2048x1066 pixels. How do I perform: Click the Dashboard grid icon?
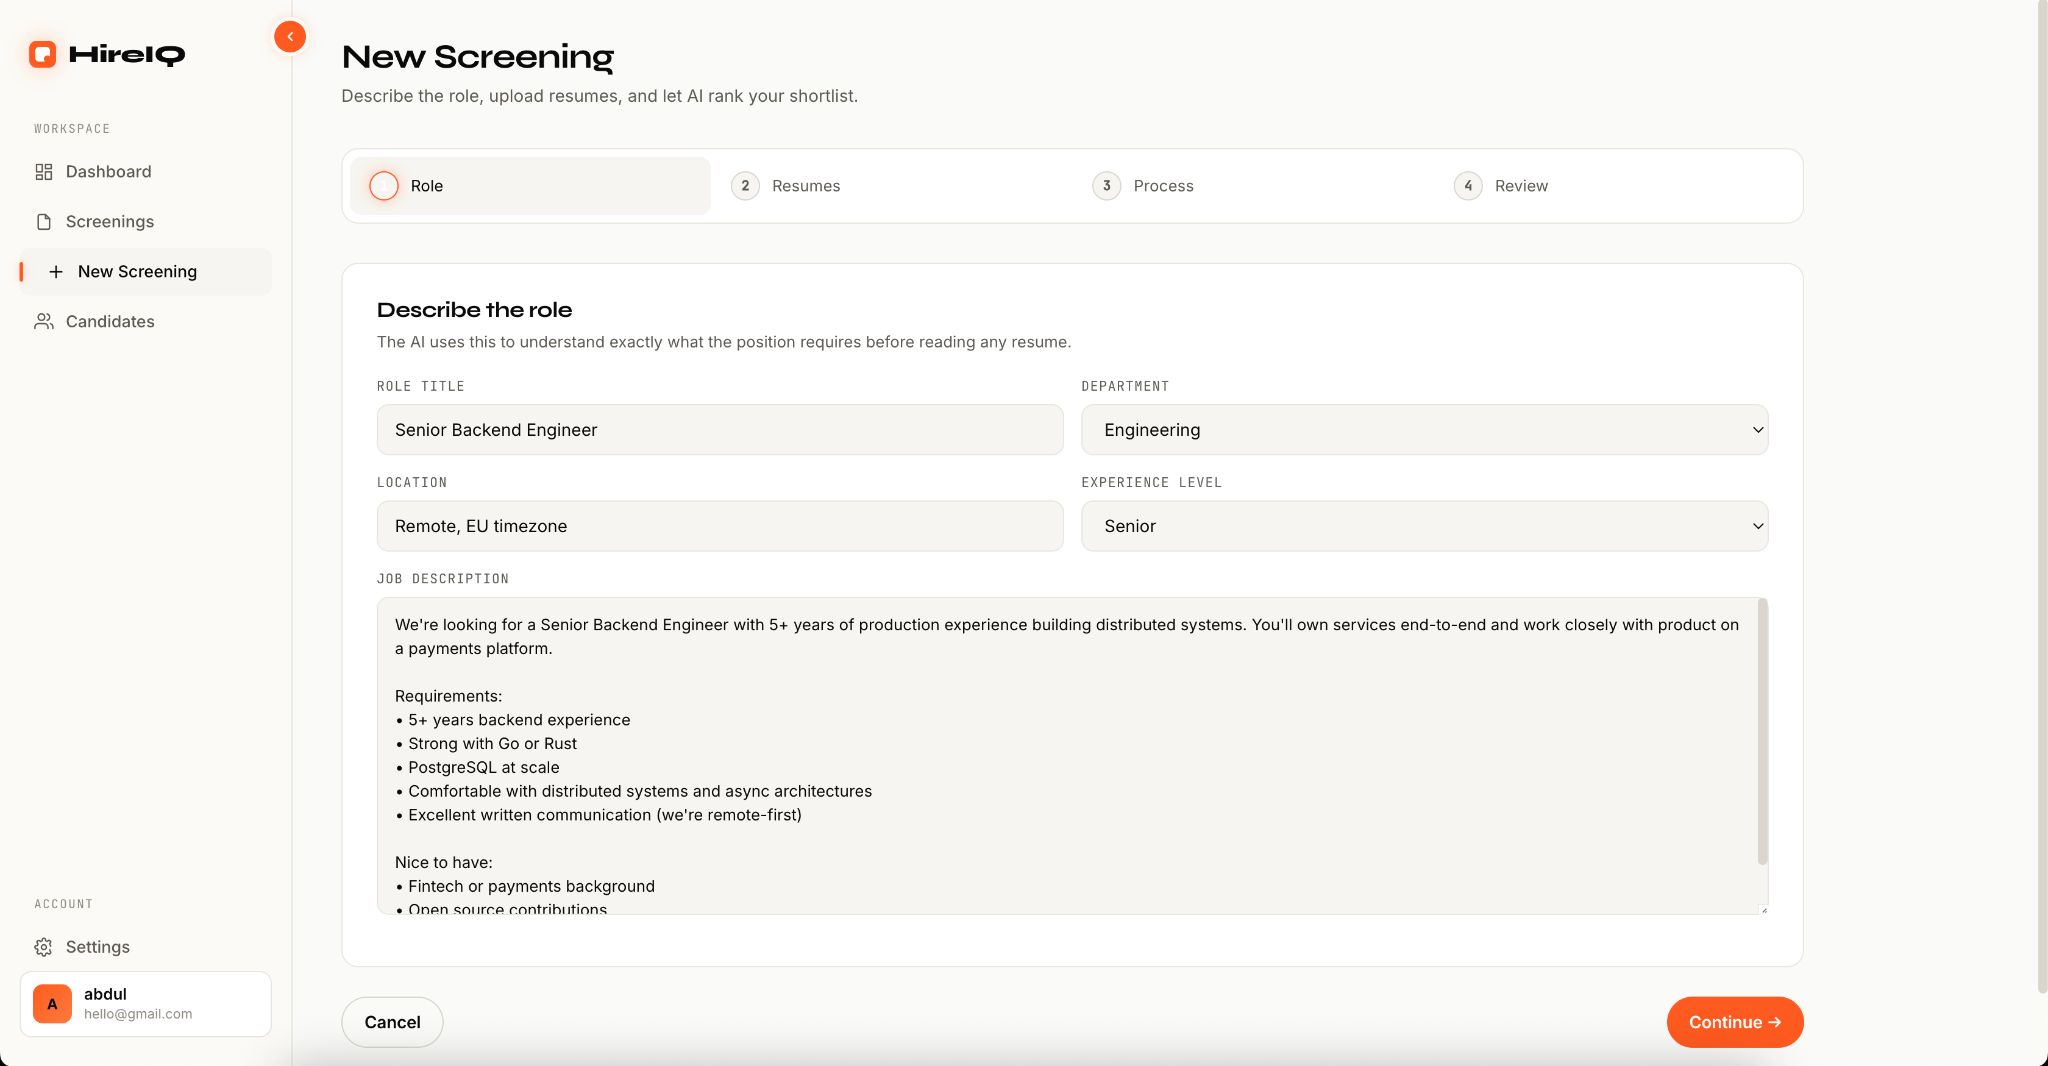(x=44, y=172)
